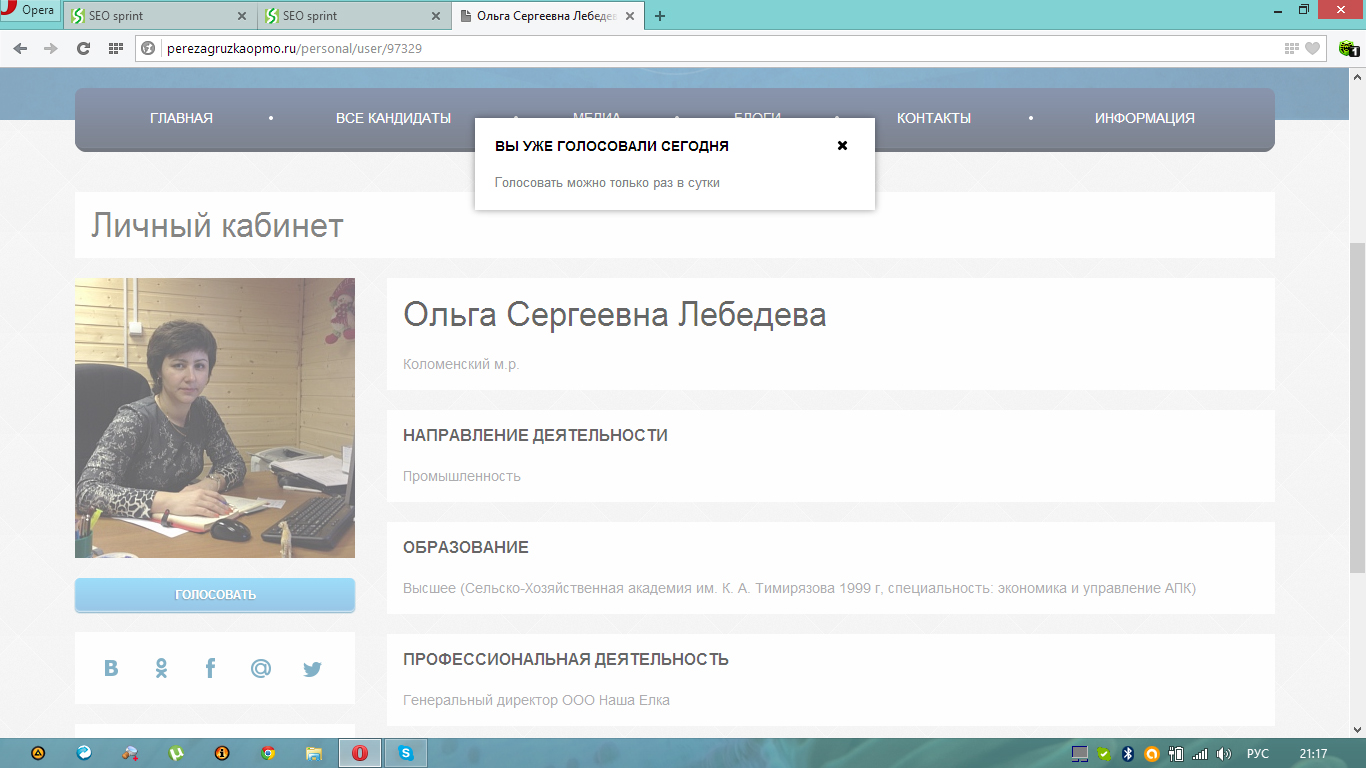The image size is (1366, 768).
Task: Share profile on VKontakte
Action: pos(111,668)
